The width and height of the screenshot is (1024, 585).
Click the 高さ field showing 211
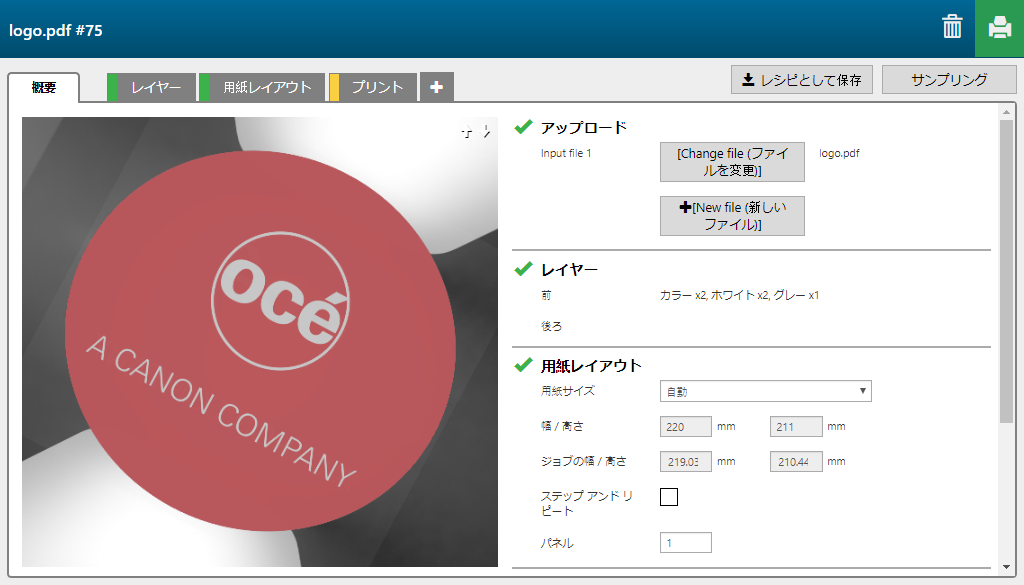tap(796, 426)
